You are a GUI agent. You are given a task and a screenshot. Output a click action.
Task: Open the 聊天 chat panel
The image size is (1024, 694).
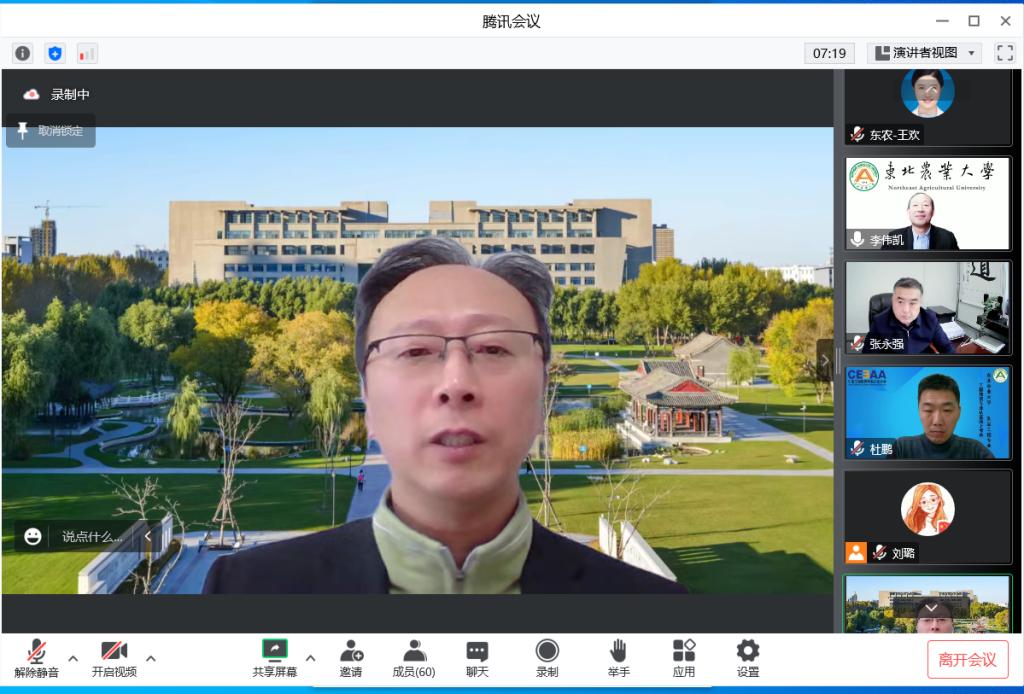point(477,657)
